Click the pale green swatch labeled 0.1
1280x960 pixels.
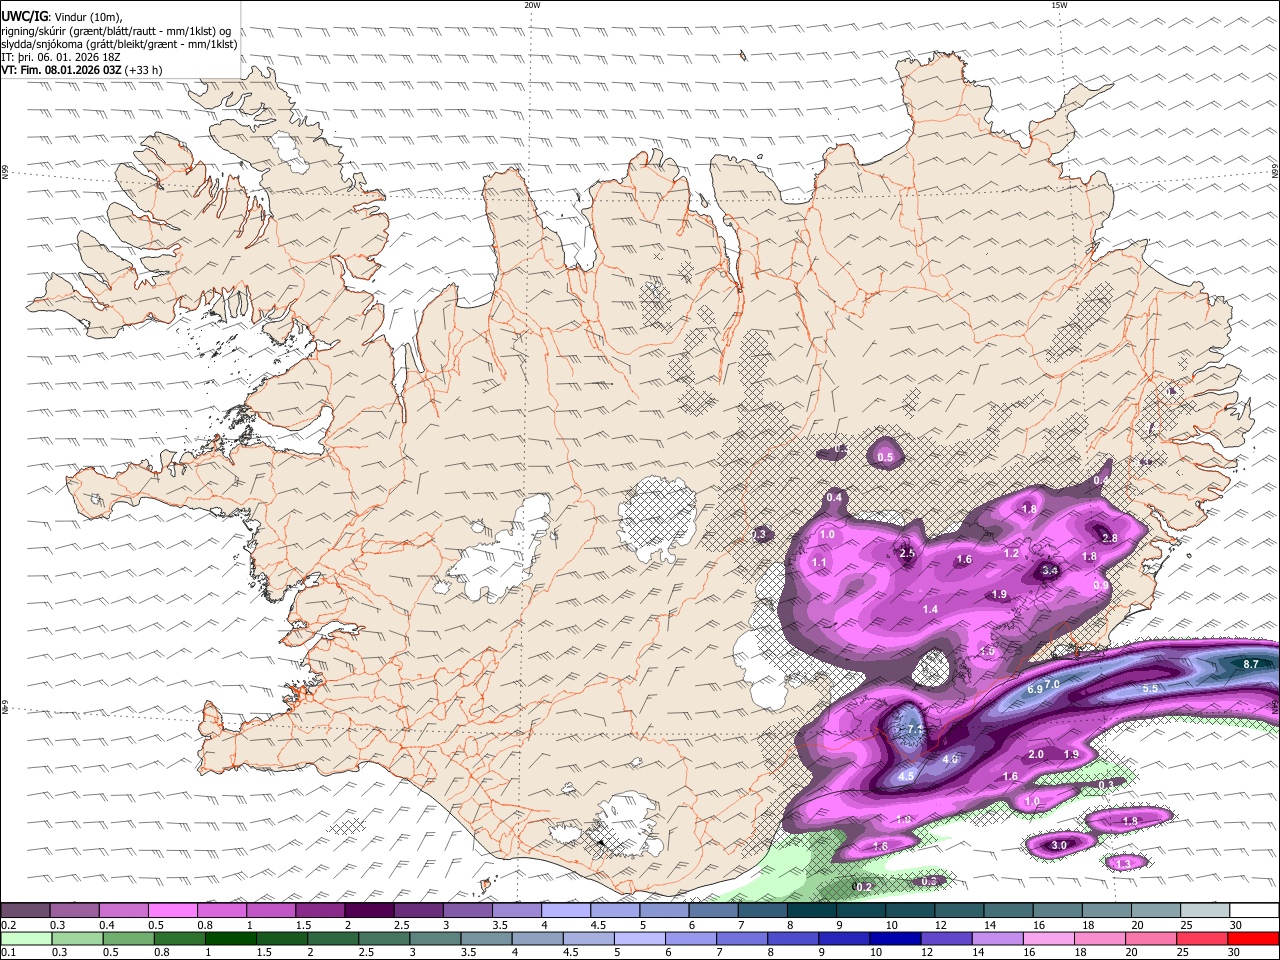(x=25, y=938)
